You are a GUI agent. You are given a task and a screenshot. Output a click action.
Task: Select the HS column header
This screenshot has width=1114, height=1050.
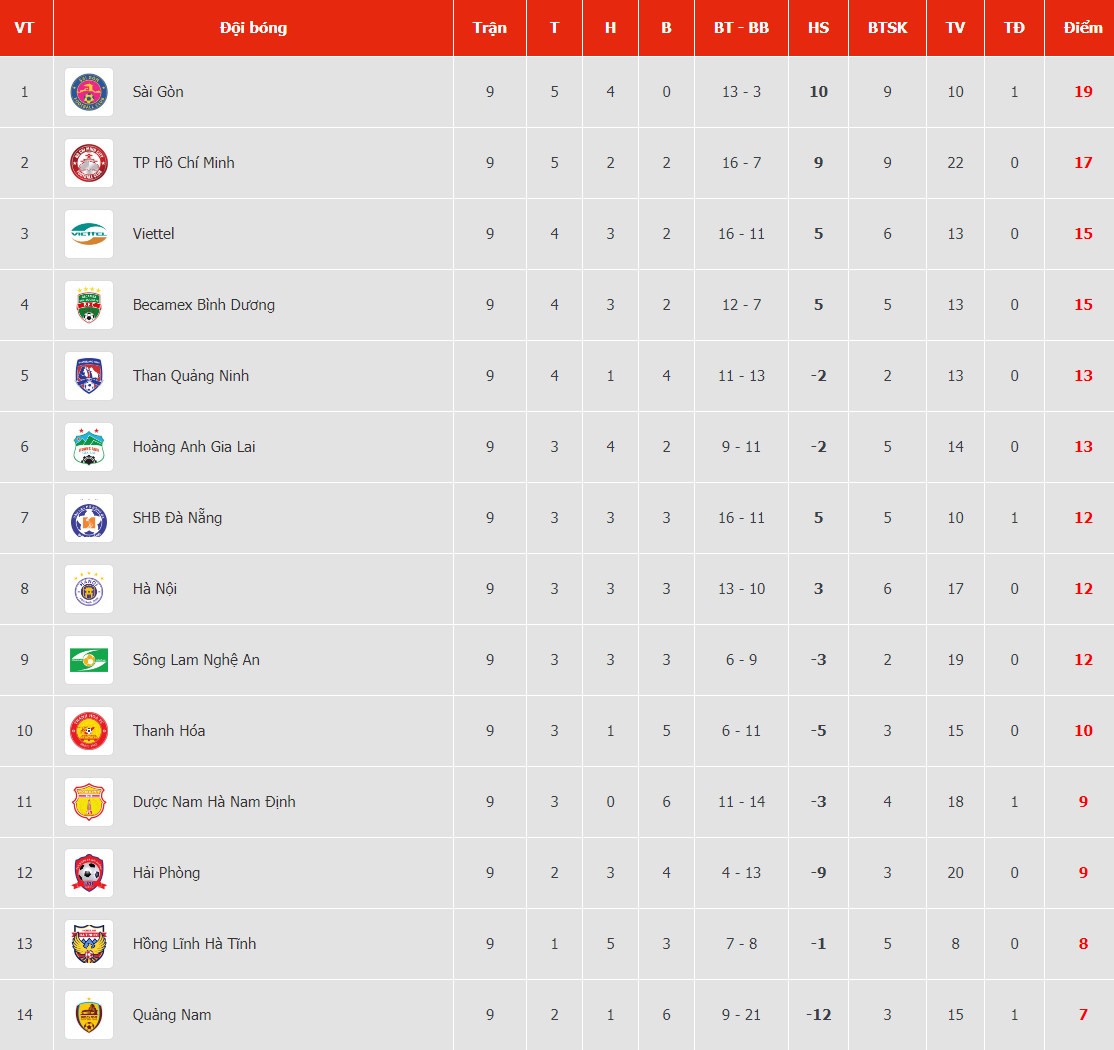pyautogui.click(x=818, y=28)
